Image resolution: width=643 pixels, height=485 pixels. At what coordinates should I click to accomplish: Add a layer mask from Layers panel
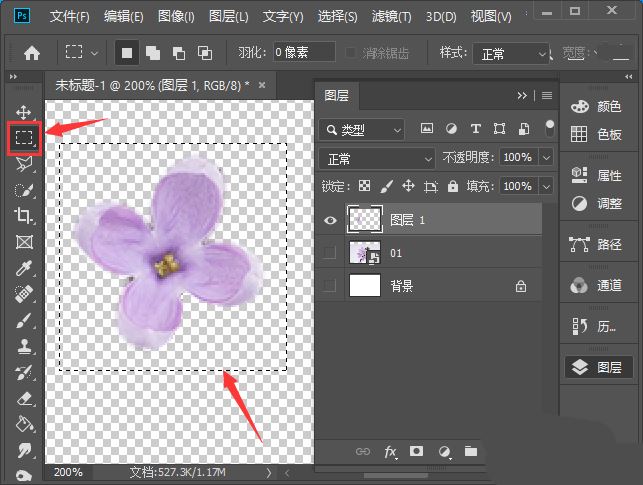417,452
